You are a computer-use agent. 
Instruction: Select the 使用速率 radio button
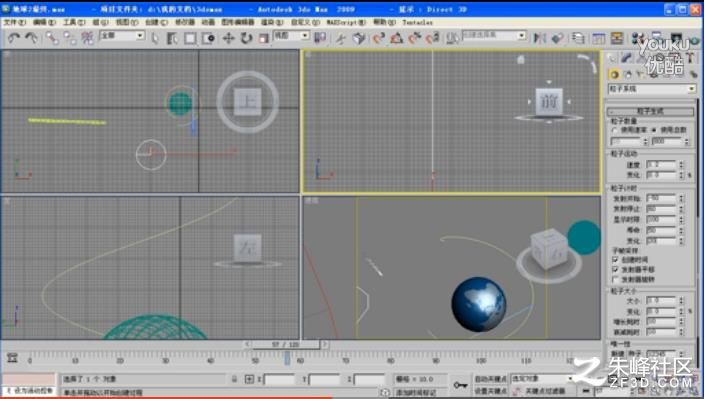coord(615,130)
